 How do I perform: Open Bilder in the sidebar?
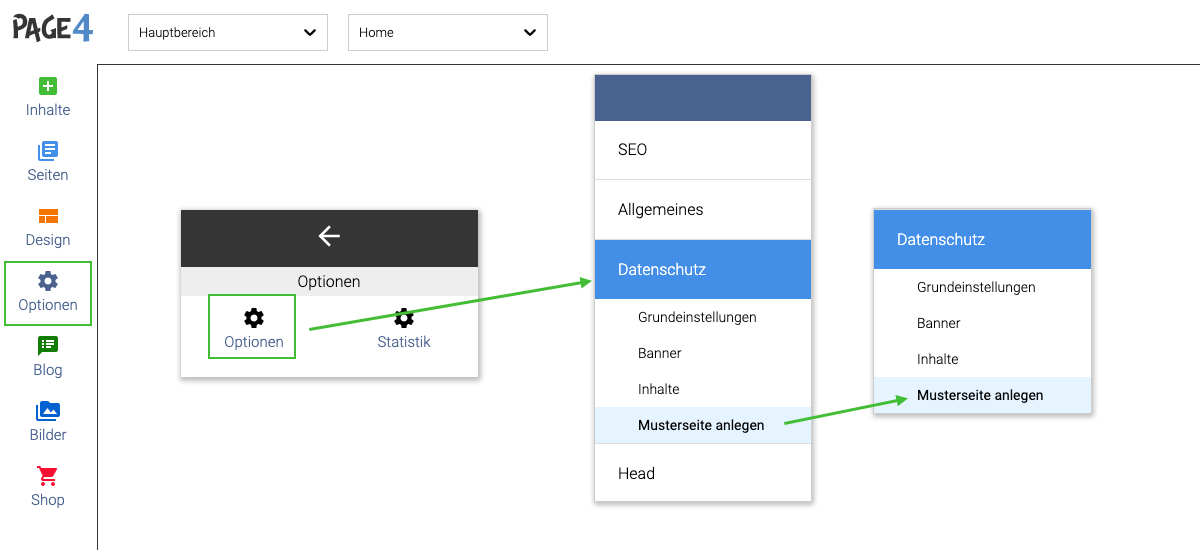pyautogui.click(x=48, y=422)
